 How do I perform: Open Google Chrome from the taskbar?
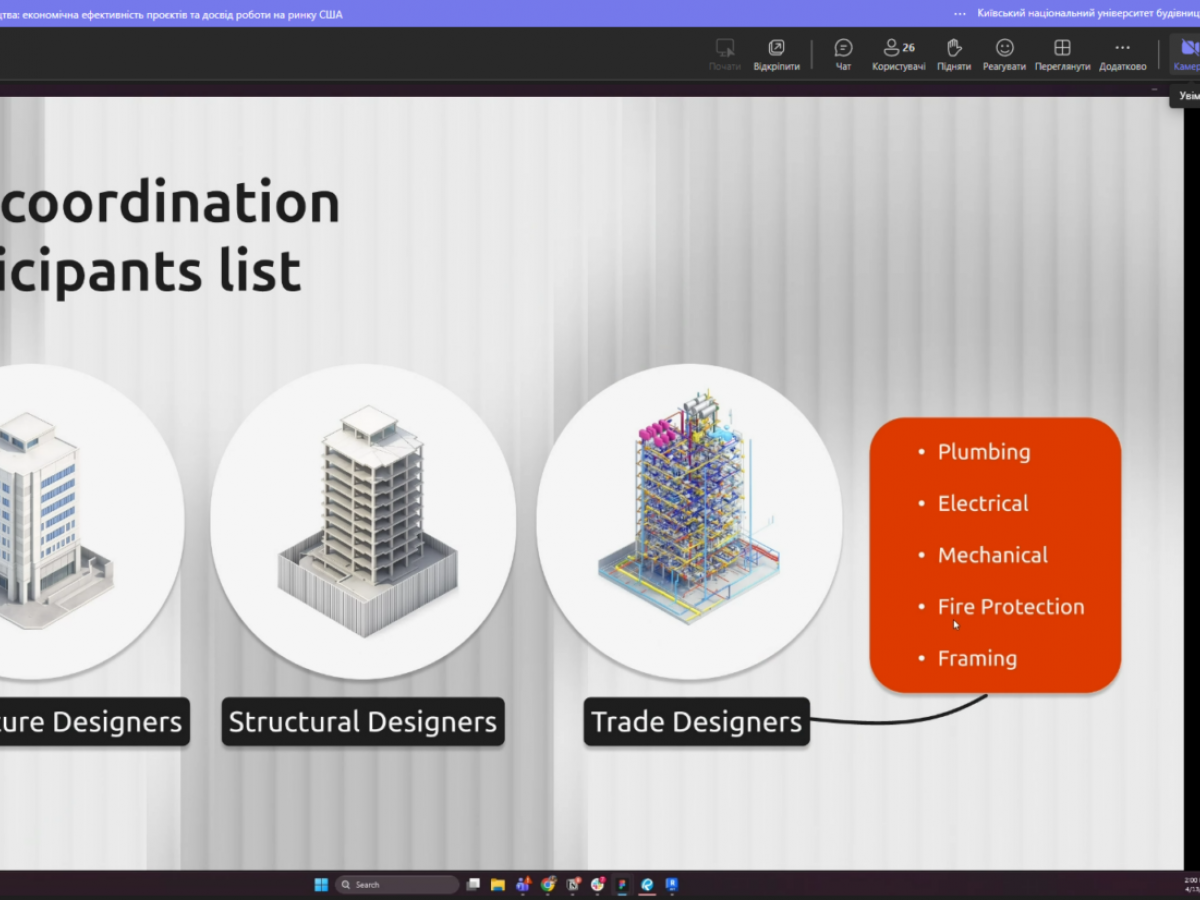point(548,885)
